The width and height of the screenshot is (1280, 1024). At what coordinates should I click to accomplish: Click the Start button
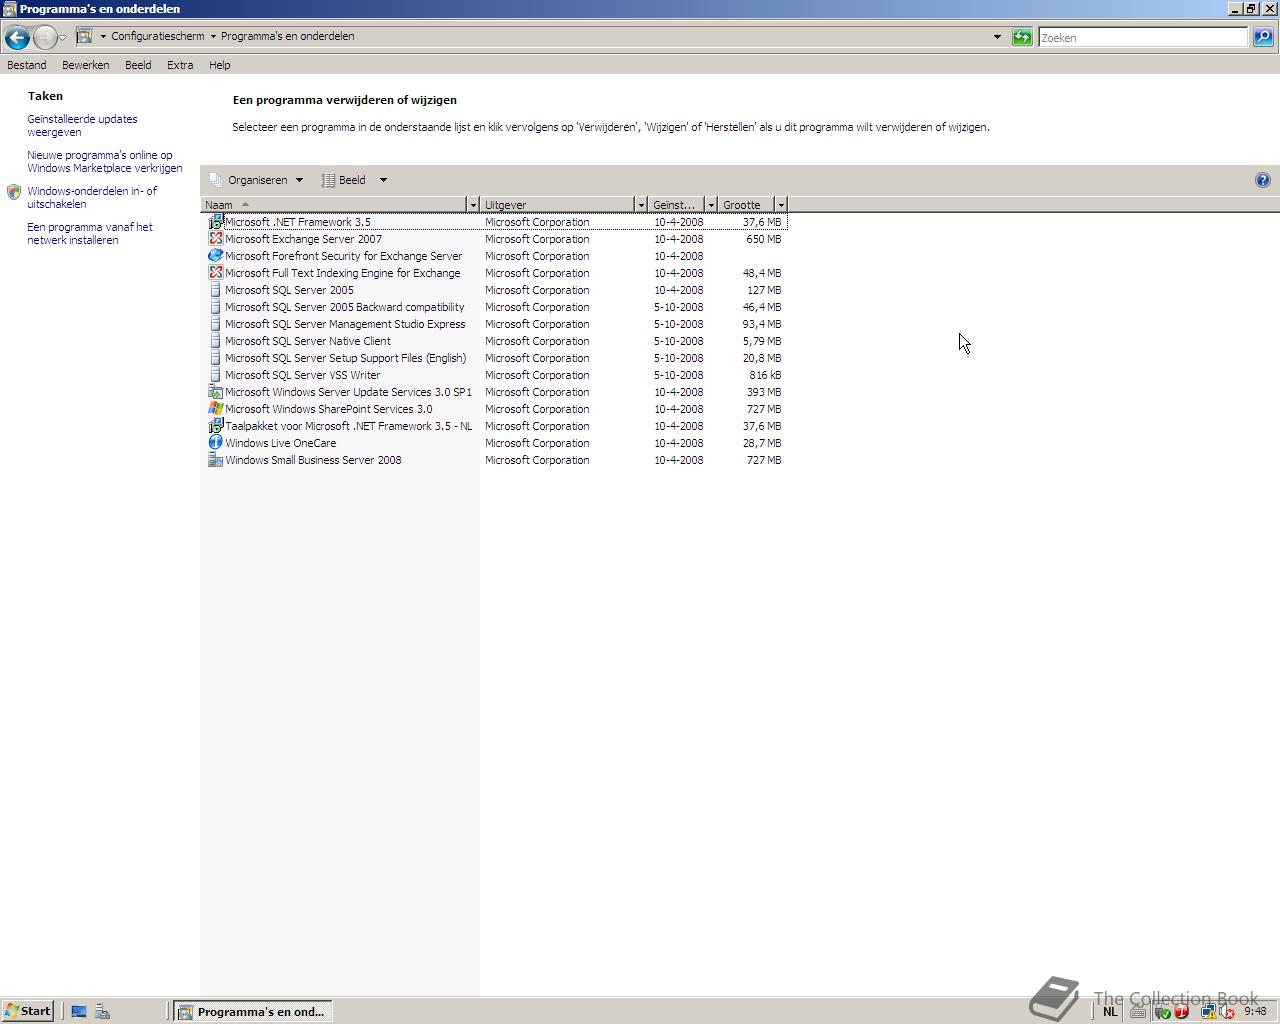28,1011
